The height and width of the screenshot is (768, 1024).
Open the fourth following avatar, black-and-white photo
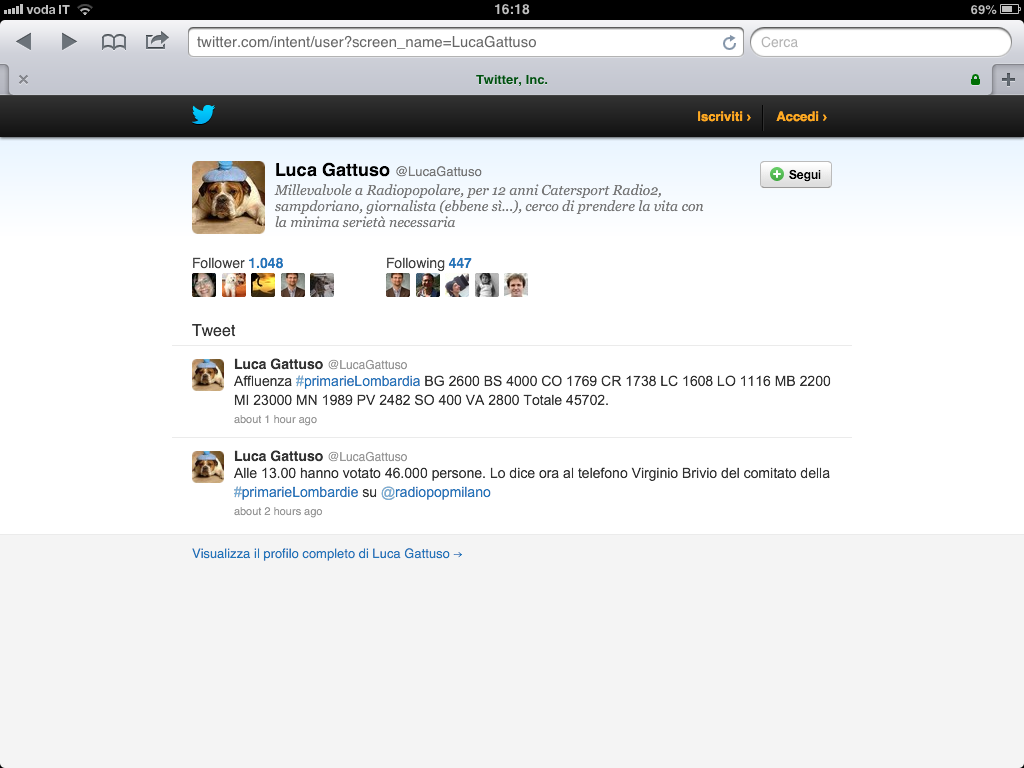click(x=487, y=285)
